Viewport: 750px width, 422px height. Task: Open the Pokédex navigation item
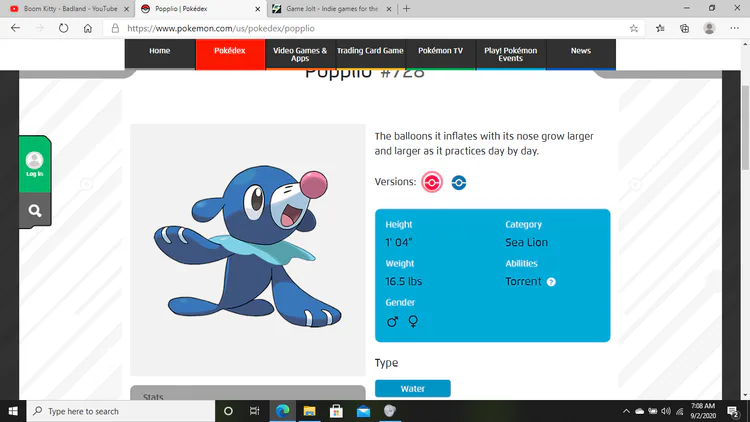[230, 54]
